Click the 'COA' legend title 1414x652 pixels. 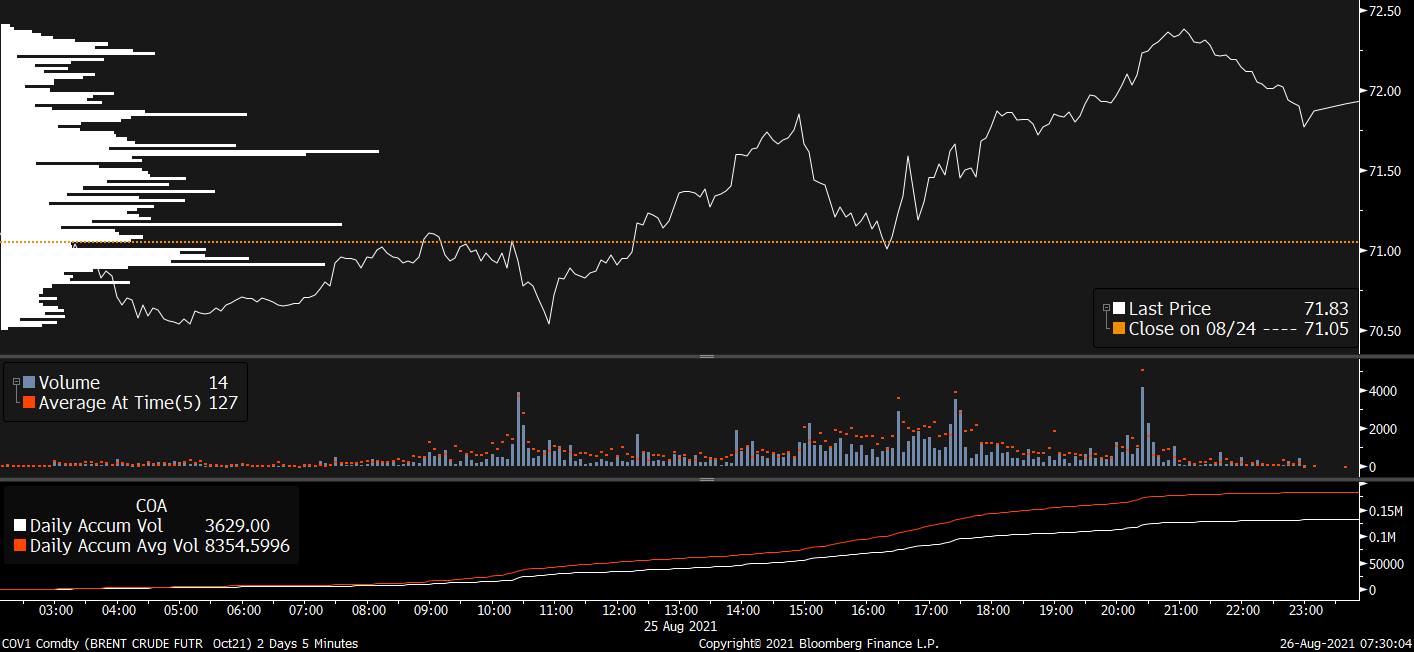(151, 506)
